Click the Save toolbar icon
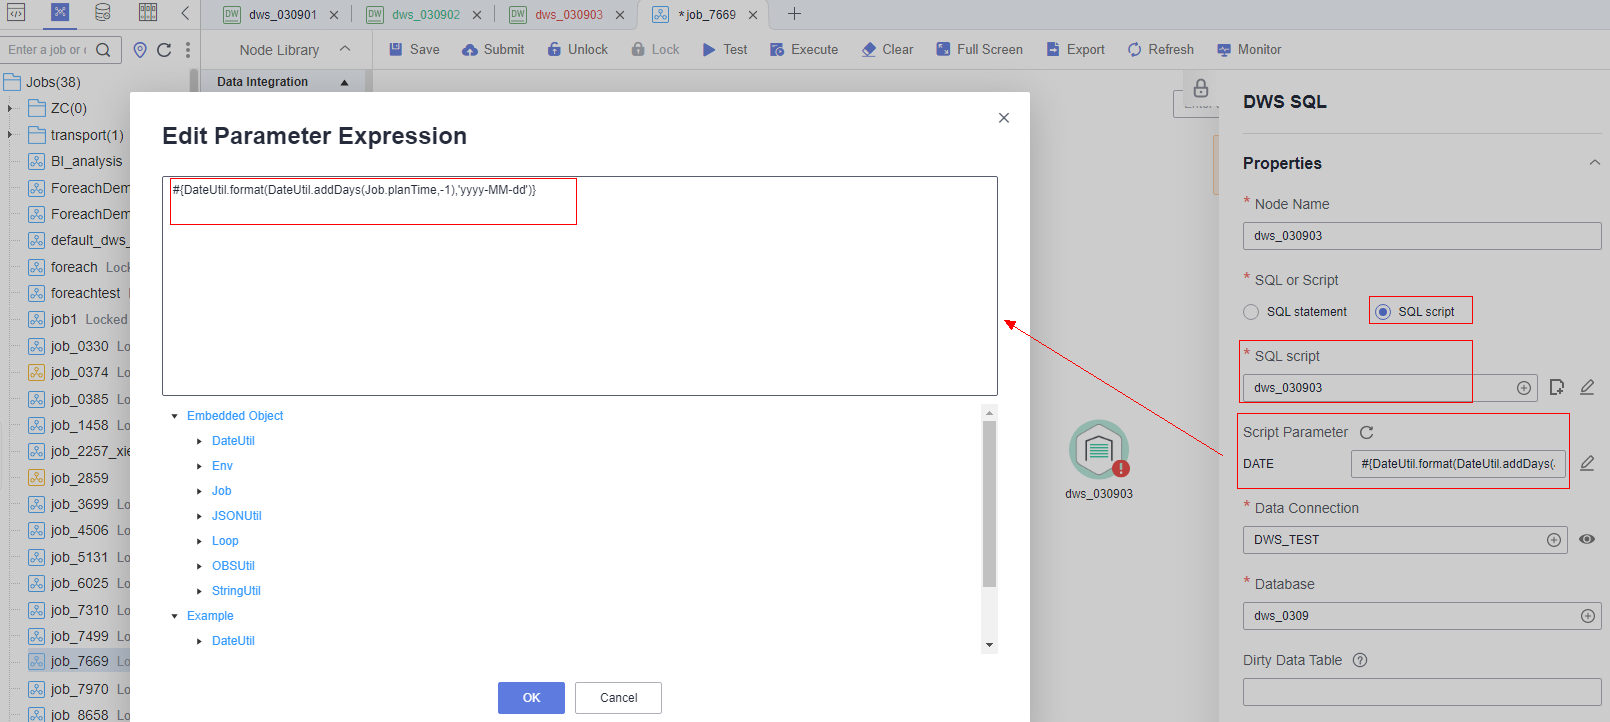 (x=396, y=49)
